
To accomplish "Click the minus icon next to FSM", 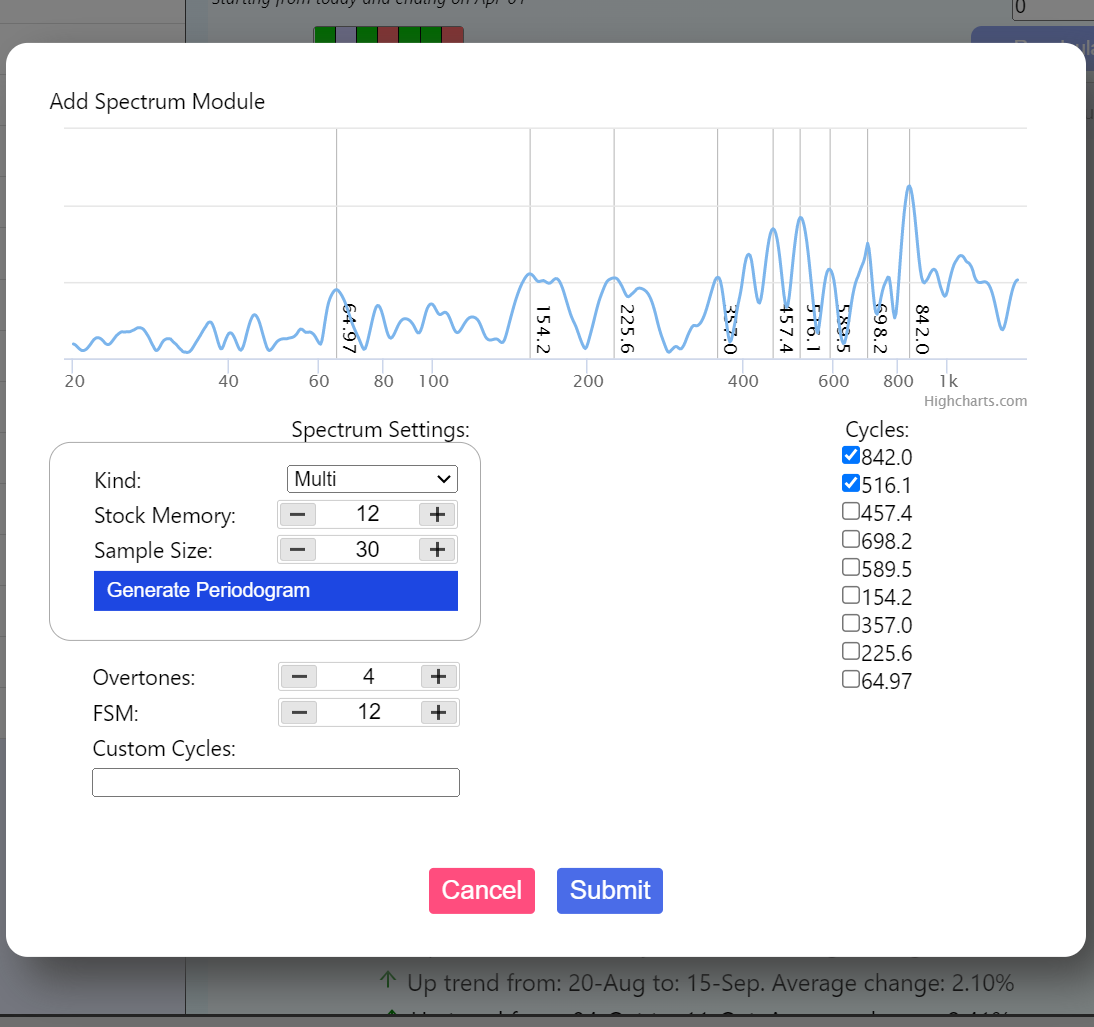I will [x=297, y=712].
